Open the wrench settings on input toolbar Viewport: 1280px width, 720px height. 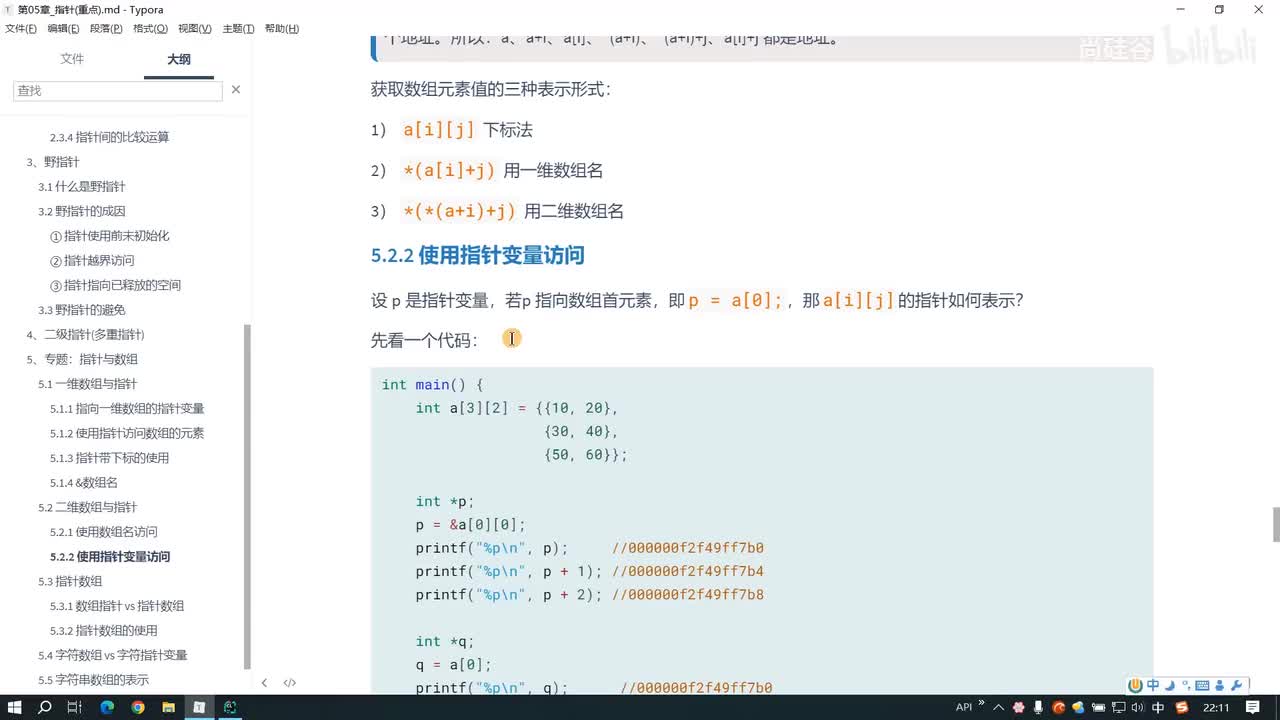pyautogui.click(x=1236, y=685)
